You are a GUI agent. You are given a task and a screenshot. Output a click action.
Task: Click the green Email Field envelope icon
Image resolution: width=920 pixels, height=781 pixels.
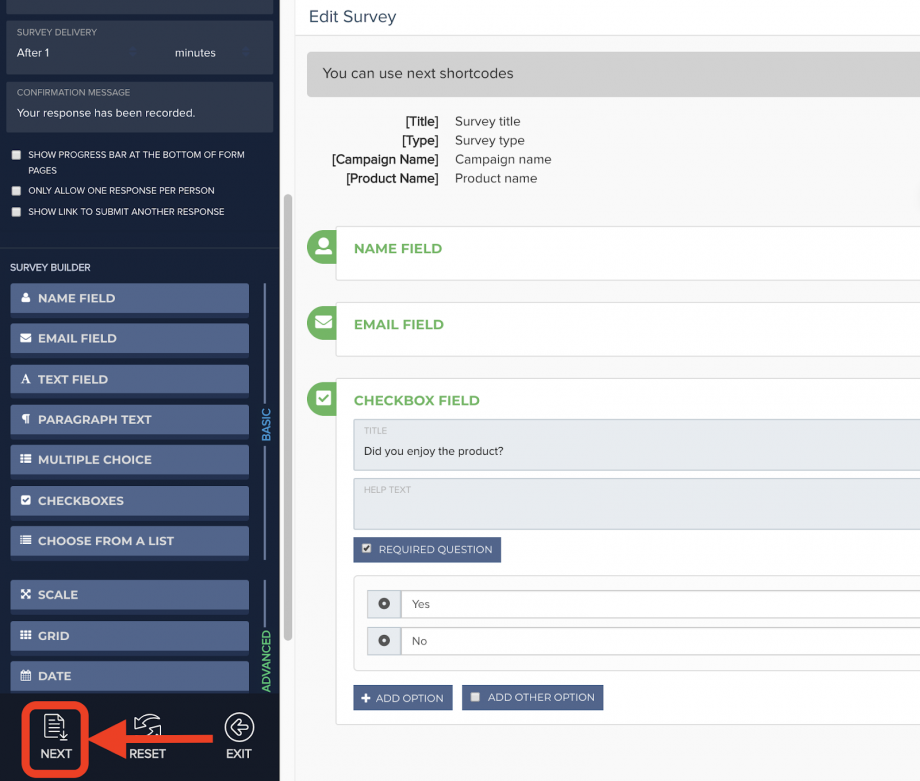tap(323, 324)
